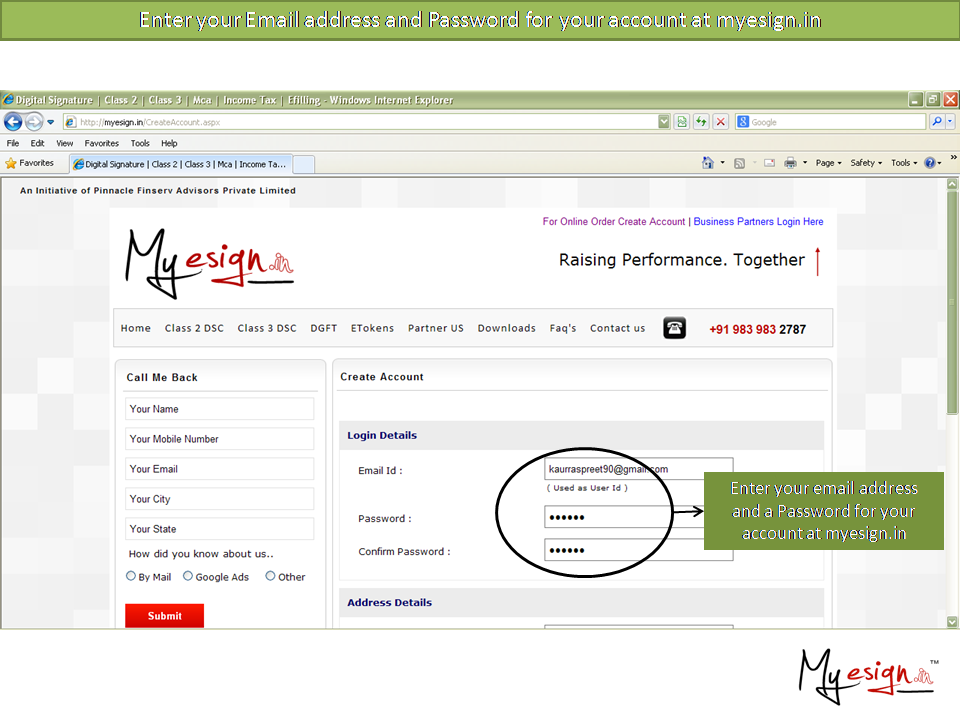Click the telephone icon in site navigation
This screenshot has width=960, height=720.
(674, 328)
